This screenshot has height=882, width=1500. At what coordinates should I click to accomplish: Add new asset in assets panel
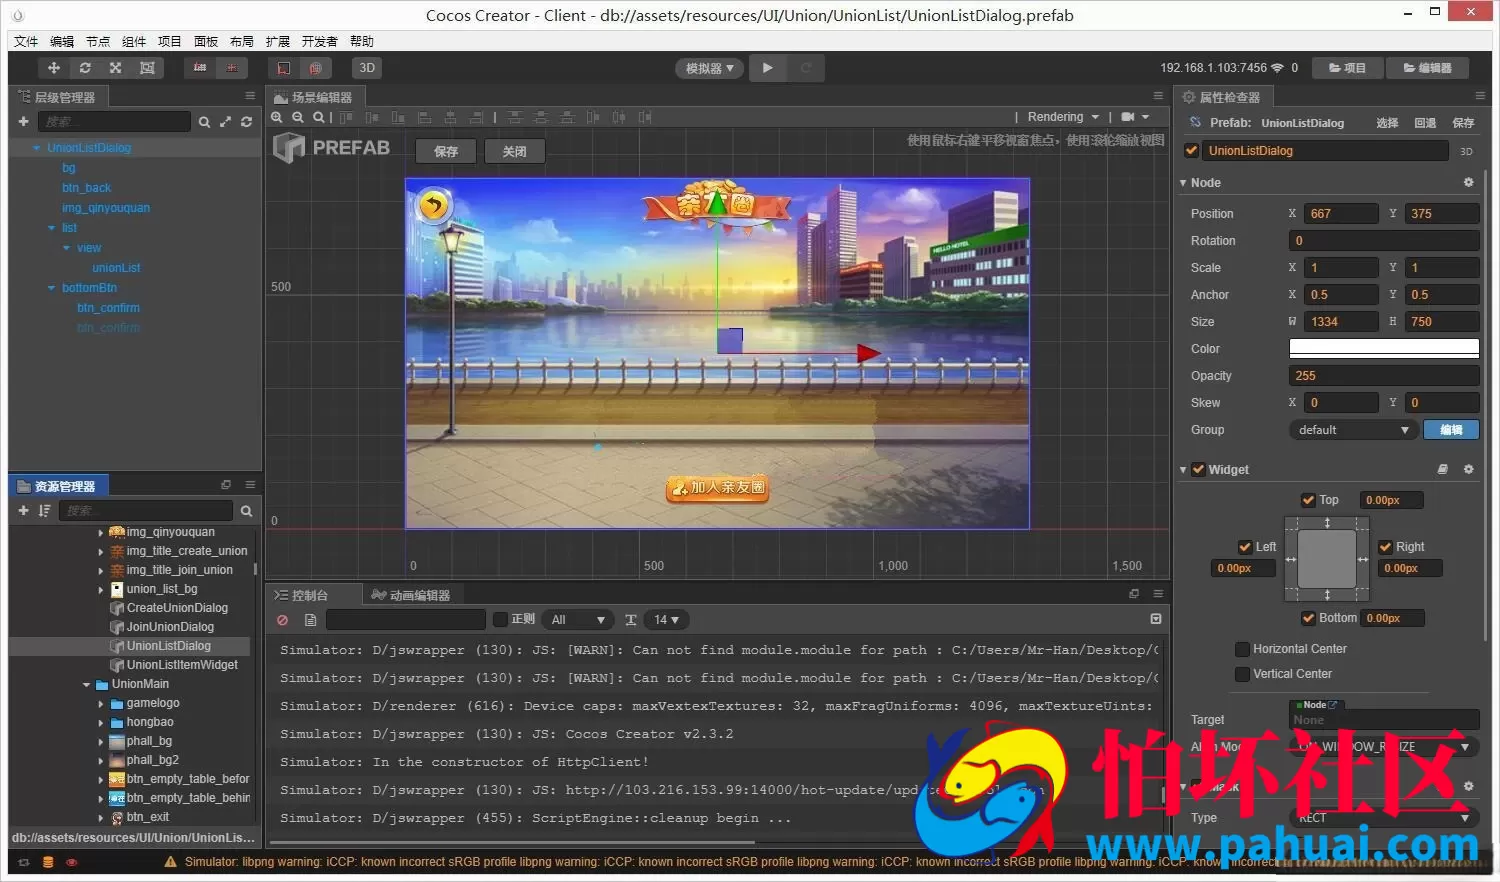(23, 510)
